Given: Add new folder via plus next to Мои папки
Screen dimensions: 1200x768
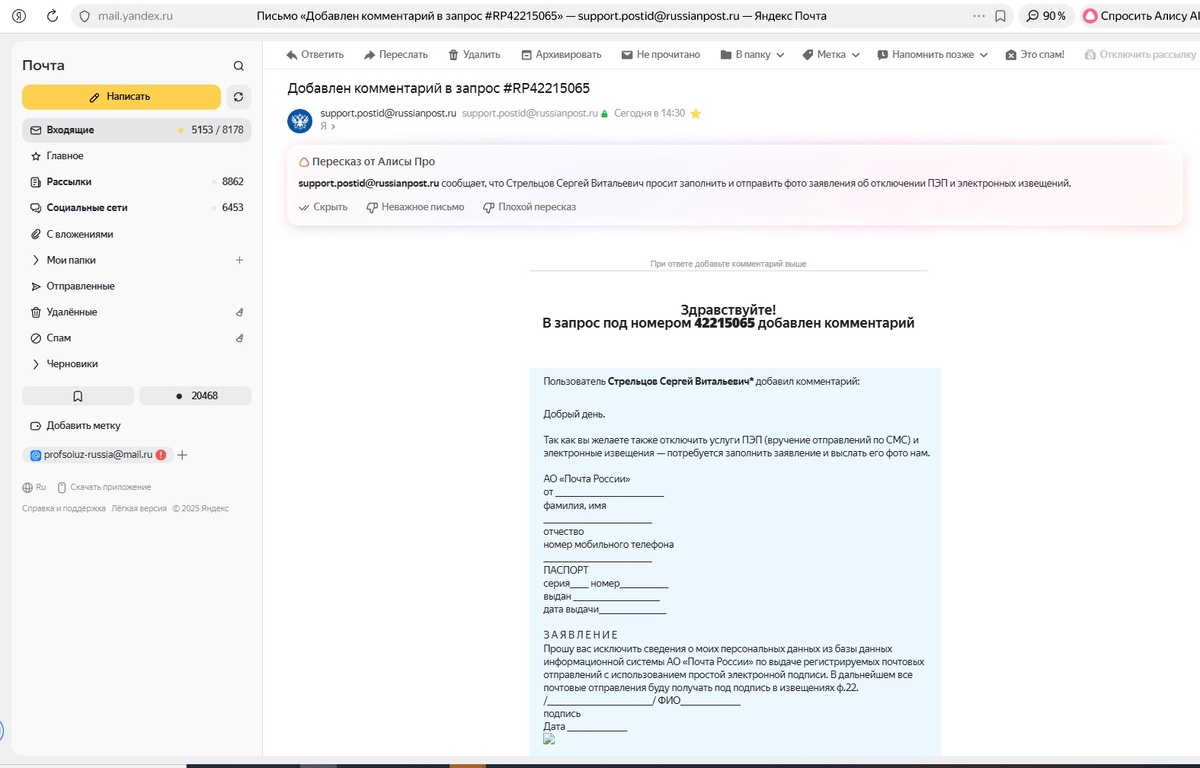Looking at the screenshot, I should coord(239,260).
